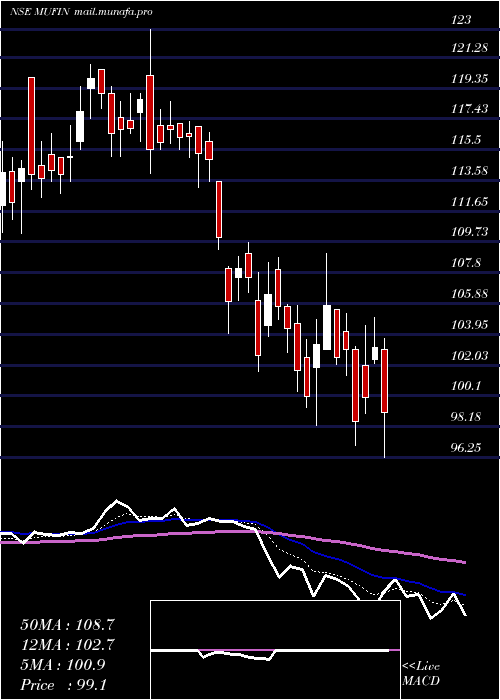
Task: Select the 105.88 price axis label
Action: pos(470,294)
